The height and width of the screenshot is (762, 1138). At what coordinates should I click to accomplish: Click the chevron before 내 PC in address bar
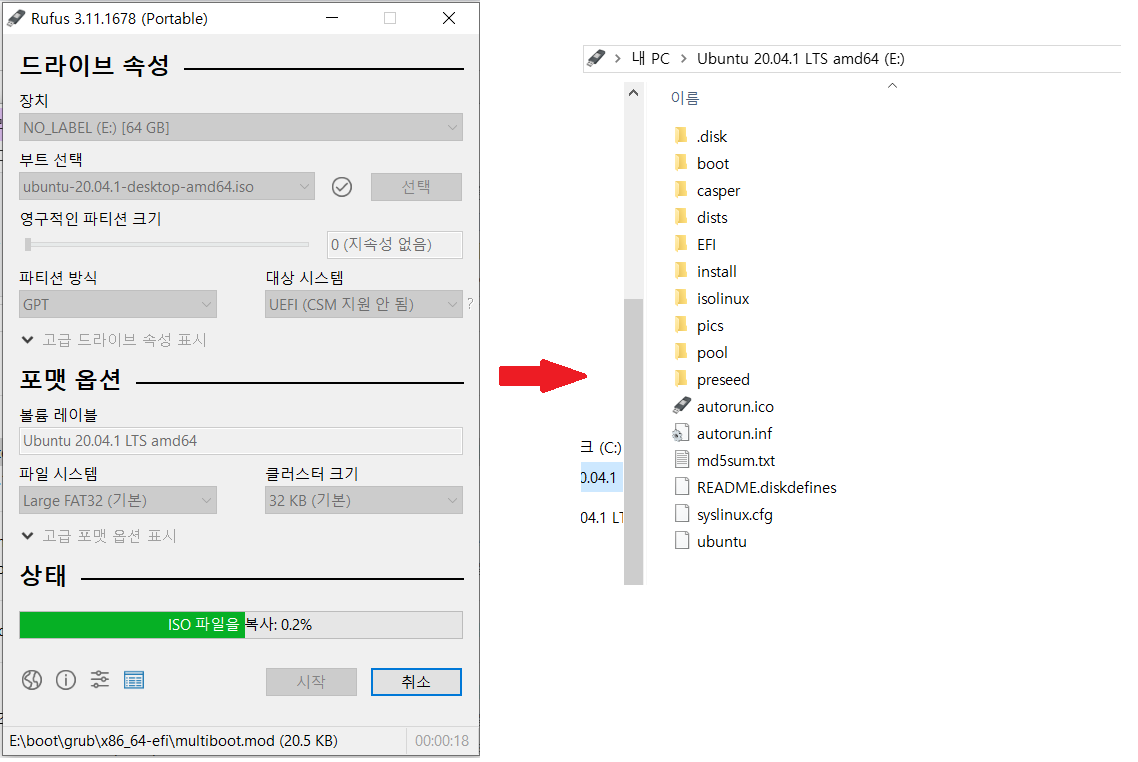coord(618,58)
